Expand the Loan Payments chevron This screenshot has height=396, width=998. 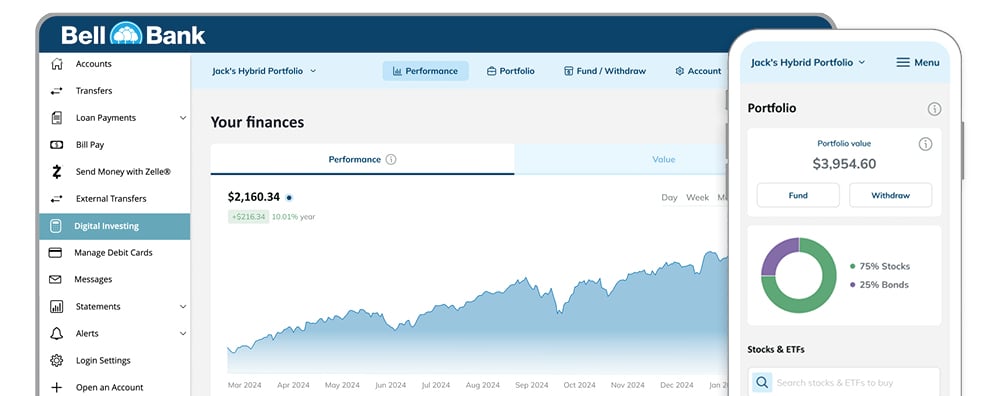(183, 118)
